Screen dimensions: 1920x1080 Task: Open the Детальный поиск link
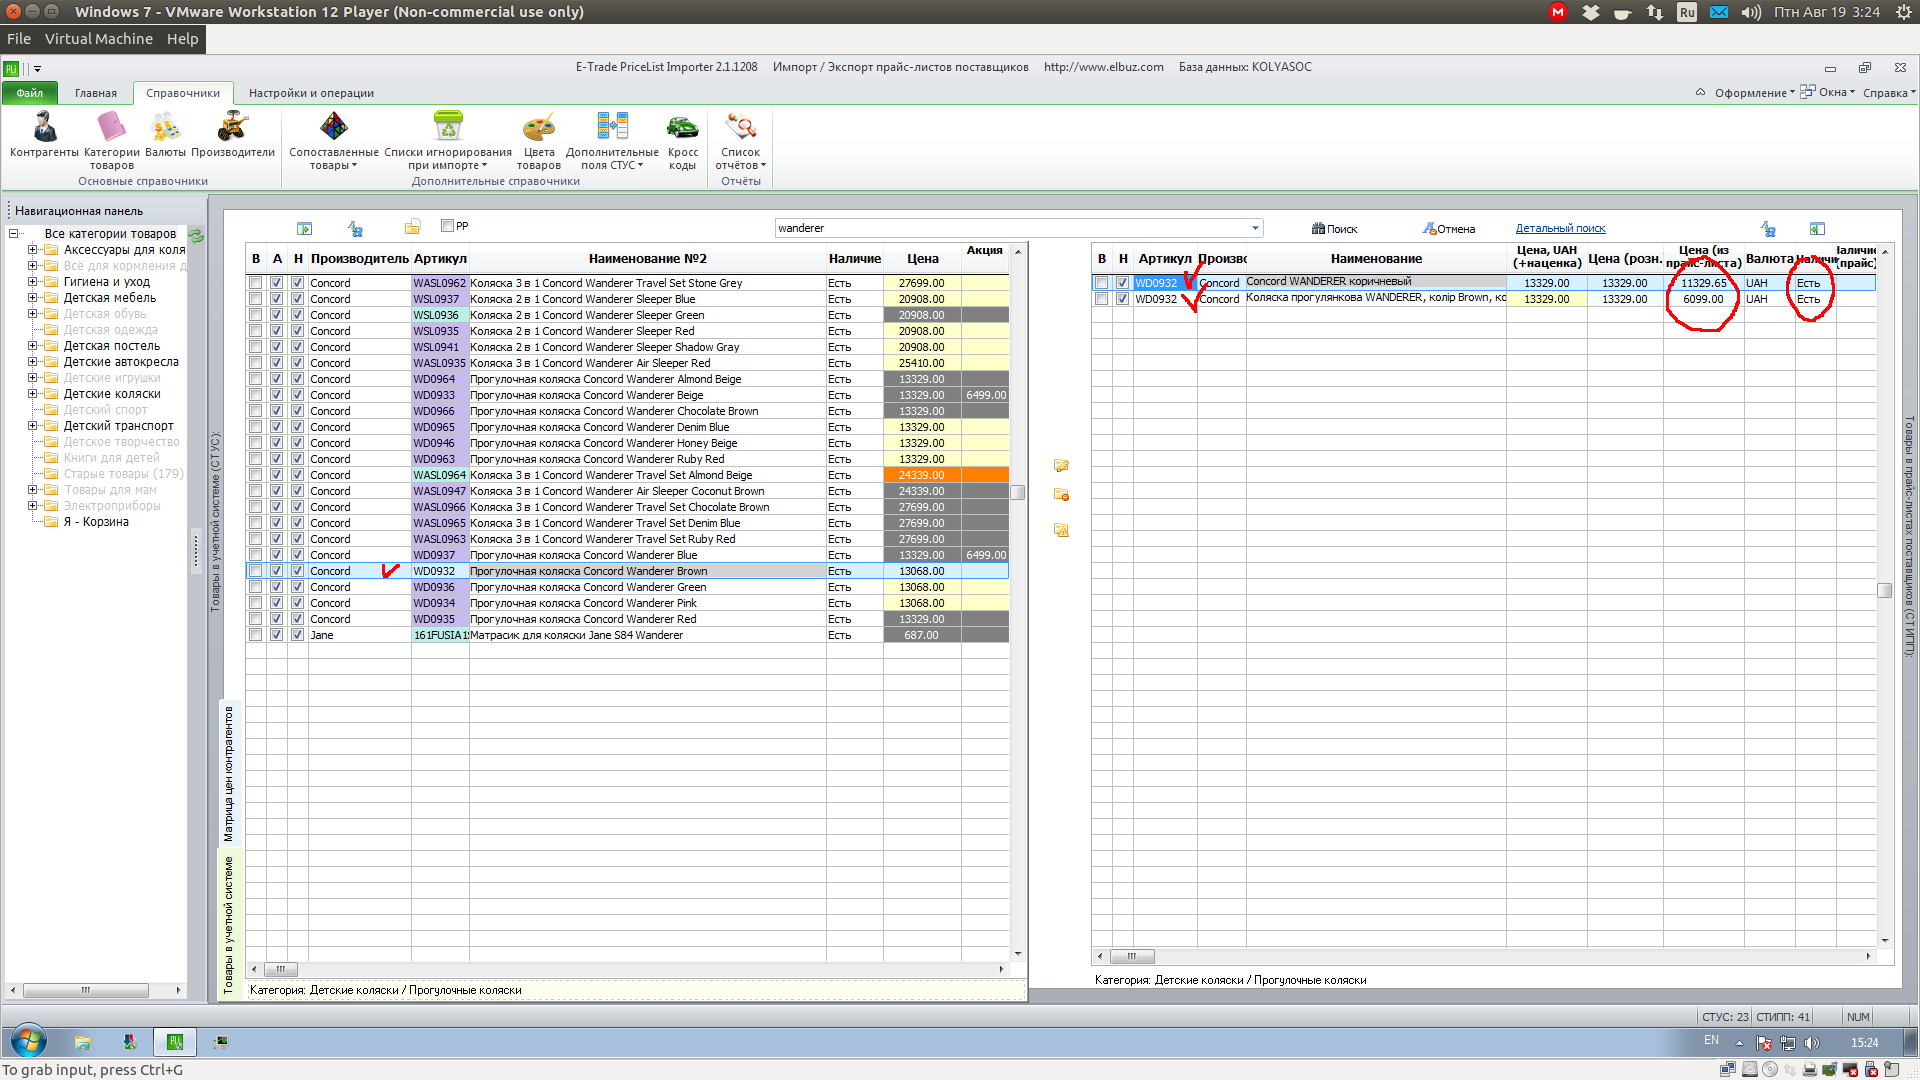pyautogui.click(x=1560, y=228)
